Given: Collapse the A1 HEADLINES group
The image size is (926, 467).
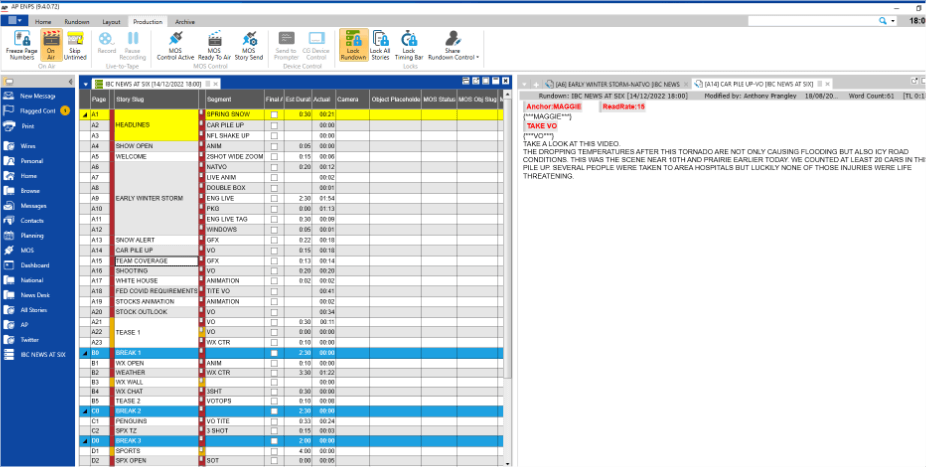Looking at the screenshot, I should (x=84, y=115).
